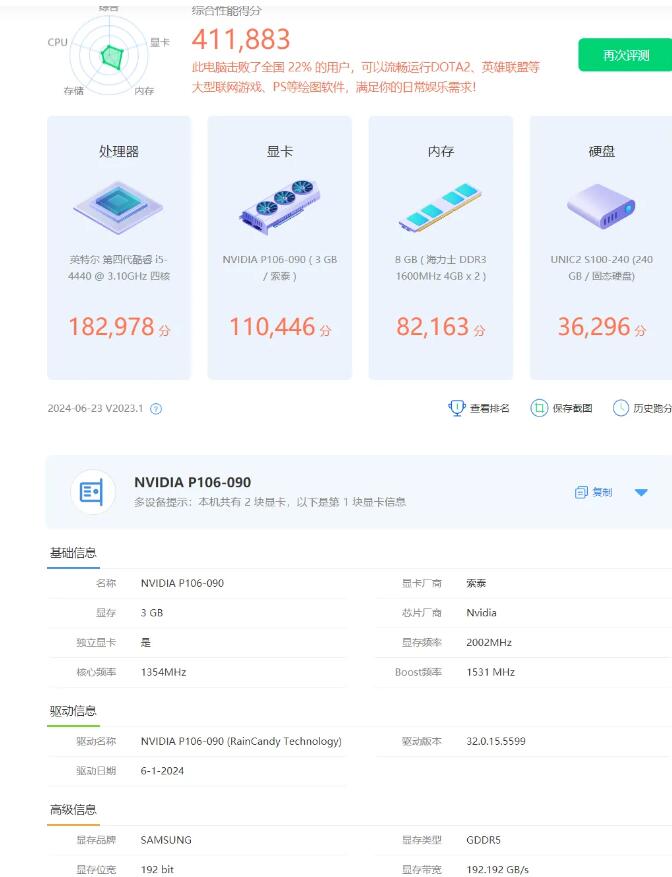Click the graphics card icon in 显卡 card
672x877 pixels.
pos(279,207)
